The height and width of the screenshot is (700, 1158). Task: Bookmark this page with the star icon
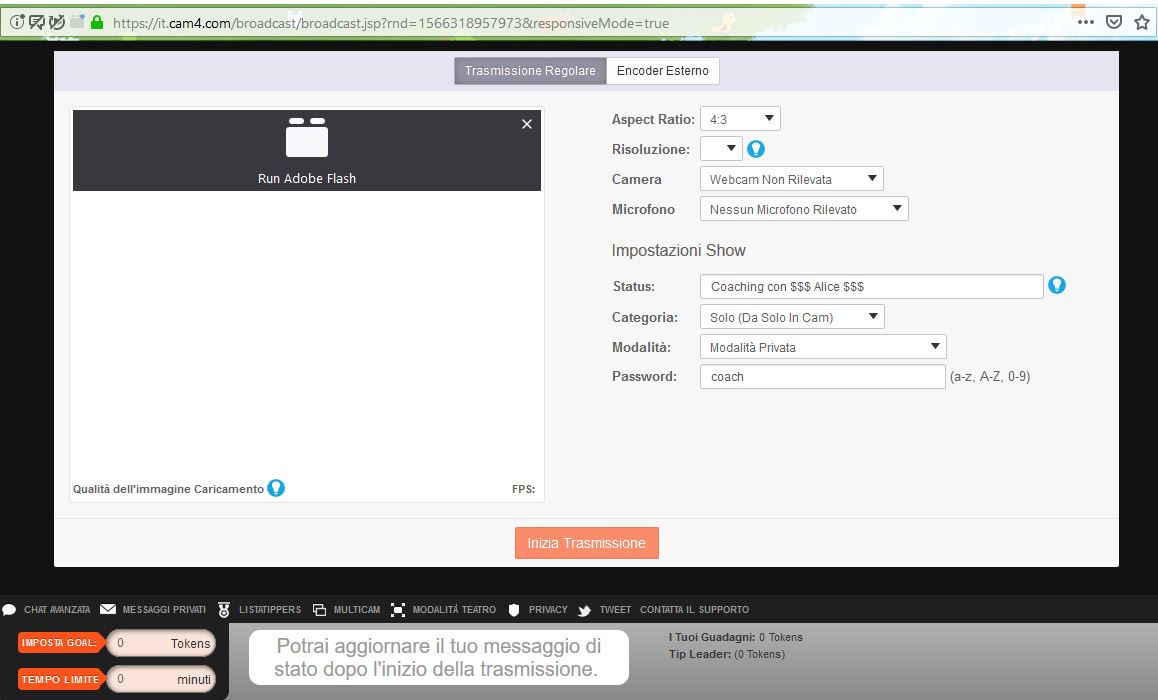1142,22
